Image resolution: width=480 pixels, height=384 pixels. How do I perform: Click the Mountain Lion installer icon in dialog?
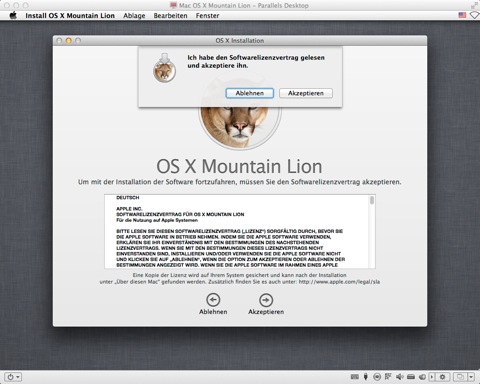[164, 68]
